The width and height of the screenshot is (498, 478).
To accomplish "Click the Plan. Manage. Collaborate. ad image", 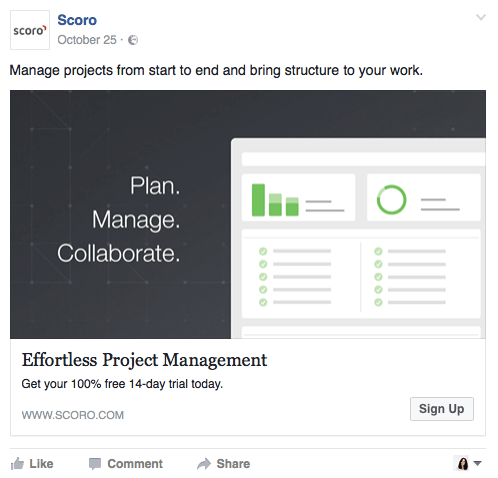I will pos(248,214).
